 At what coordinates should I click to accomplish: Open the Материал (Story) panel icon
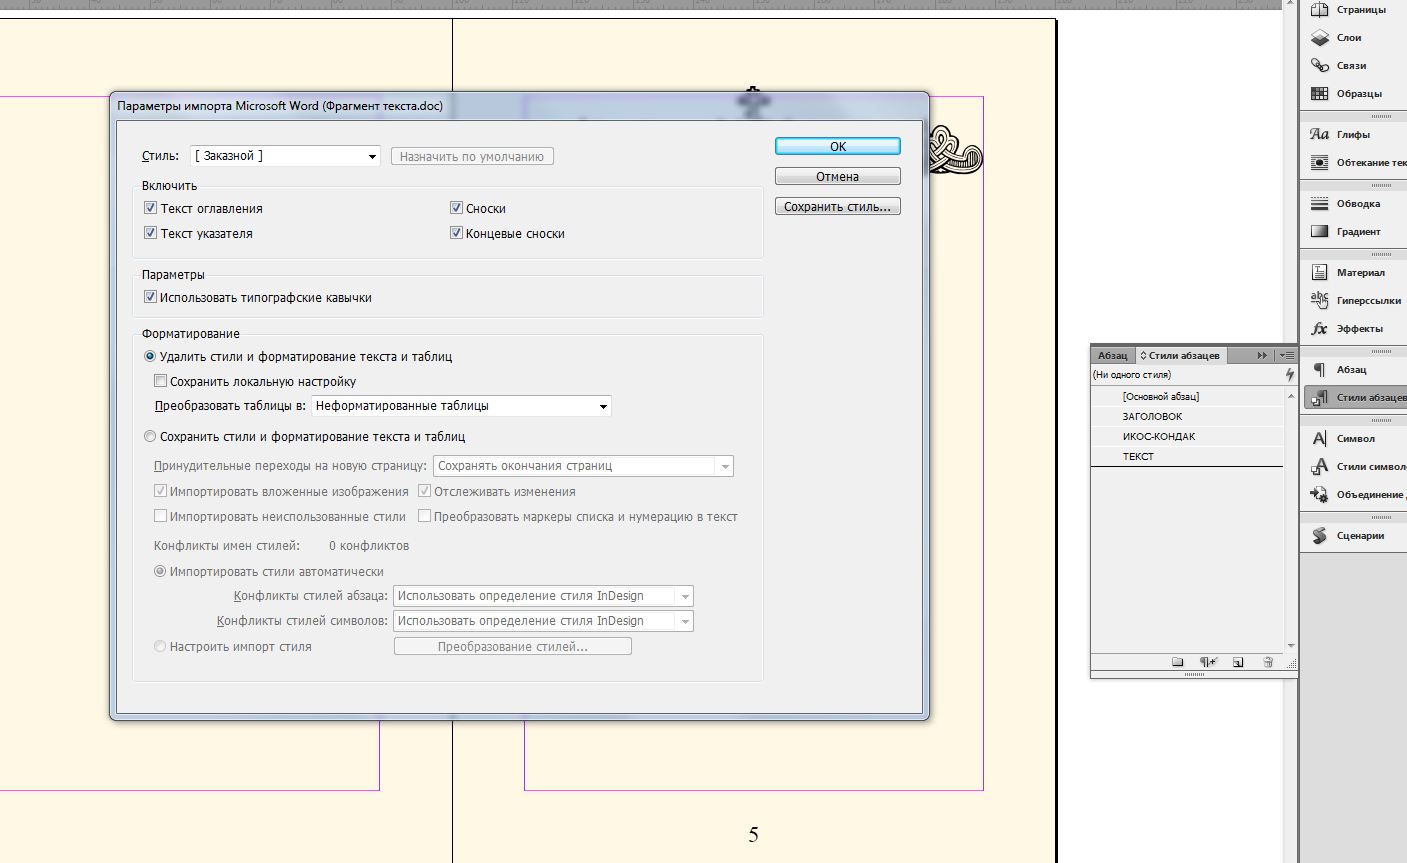(1319, 273)
